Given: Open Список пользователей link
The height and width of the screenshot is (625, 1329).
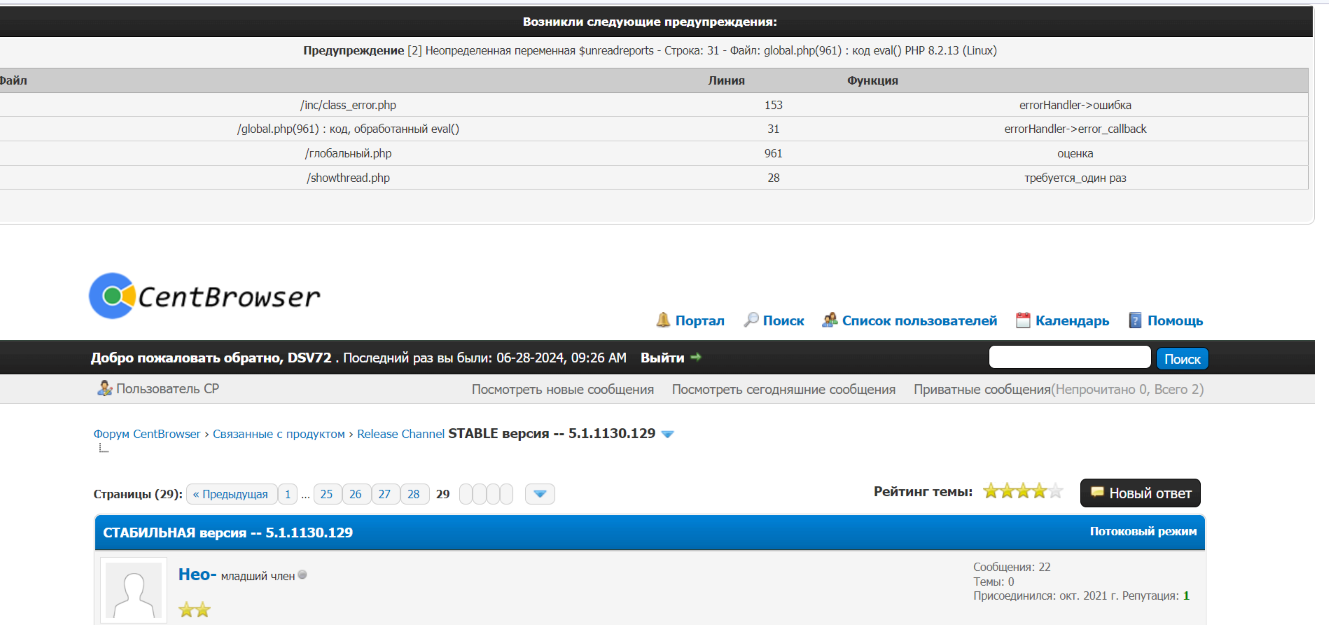Looking at the screenshot, I should 919,321.
